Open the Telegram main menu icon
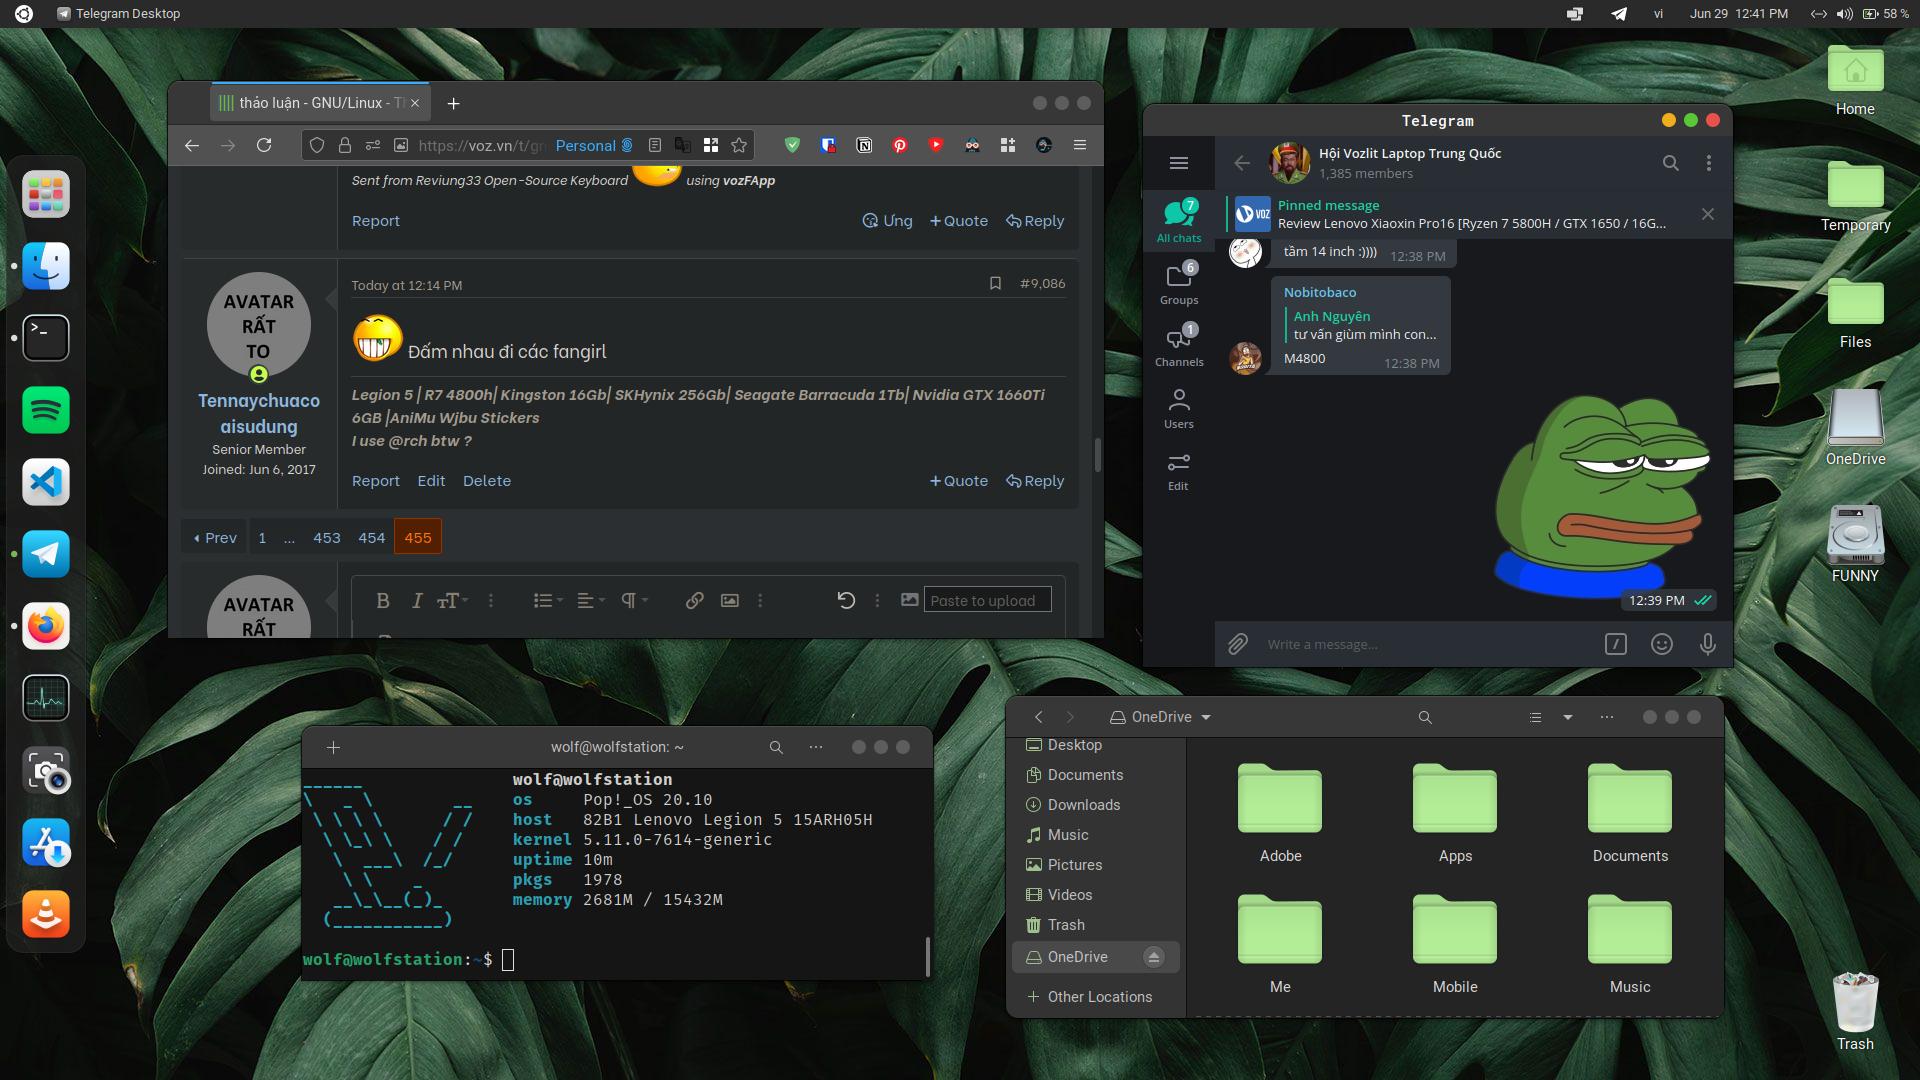Screen dimensions: 1920x1080 point(1179,163)
